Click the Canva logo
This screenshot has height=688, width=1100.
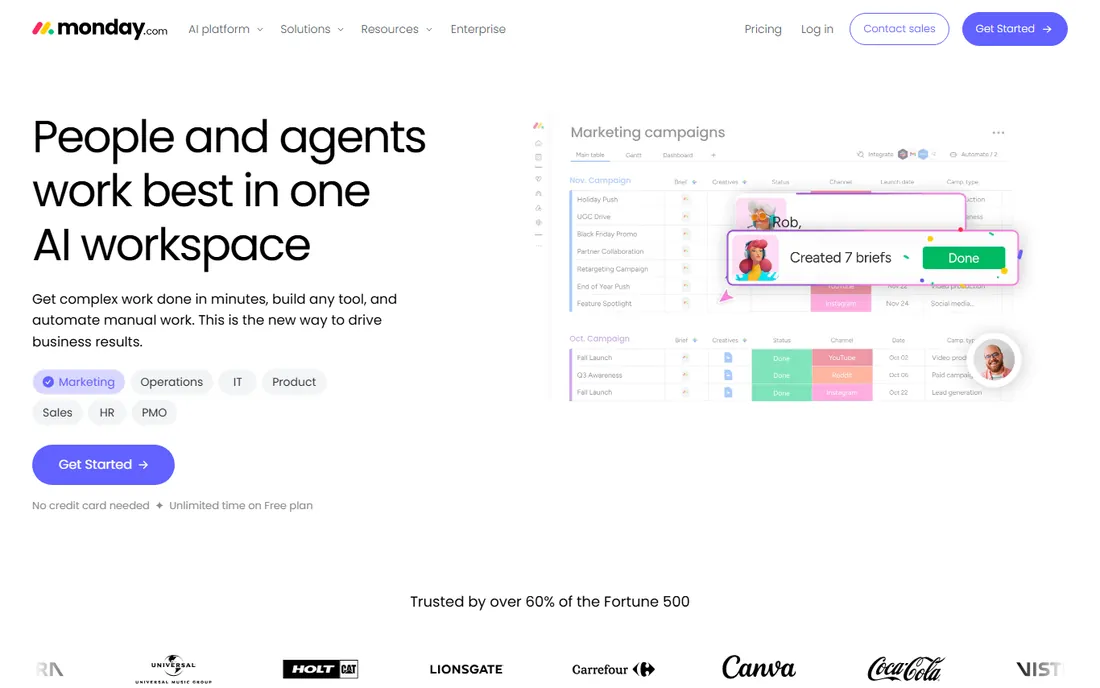coord(759,668)
